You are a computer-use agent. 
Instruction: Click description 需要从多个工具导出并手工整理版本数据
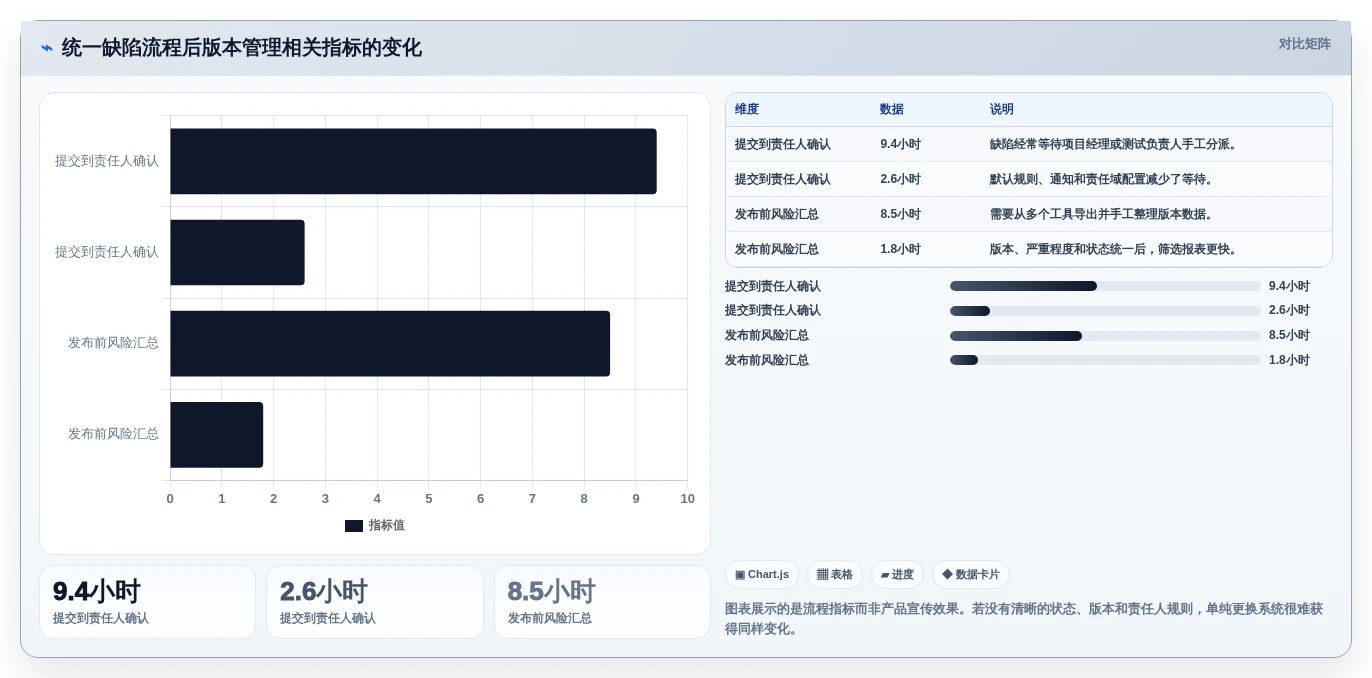(1103, 214)
